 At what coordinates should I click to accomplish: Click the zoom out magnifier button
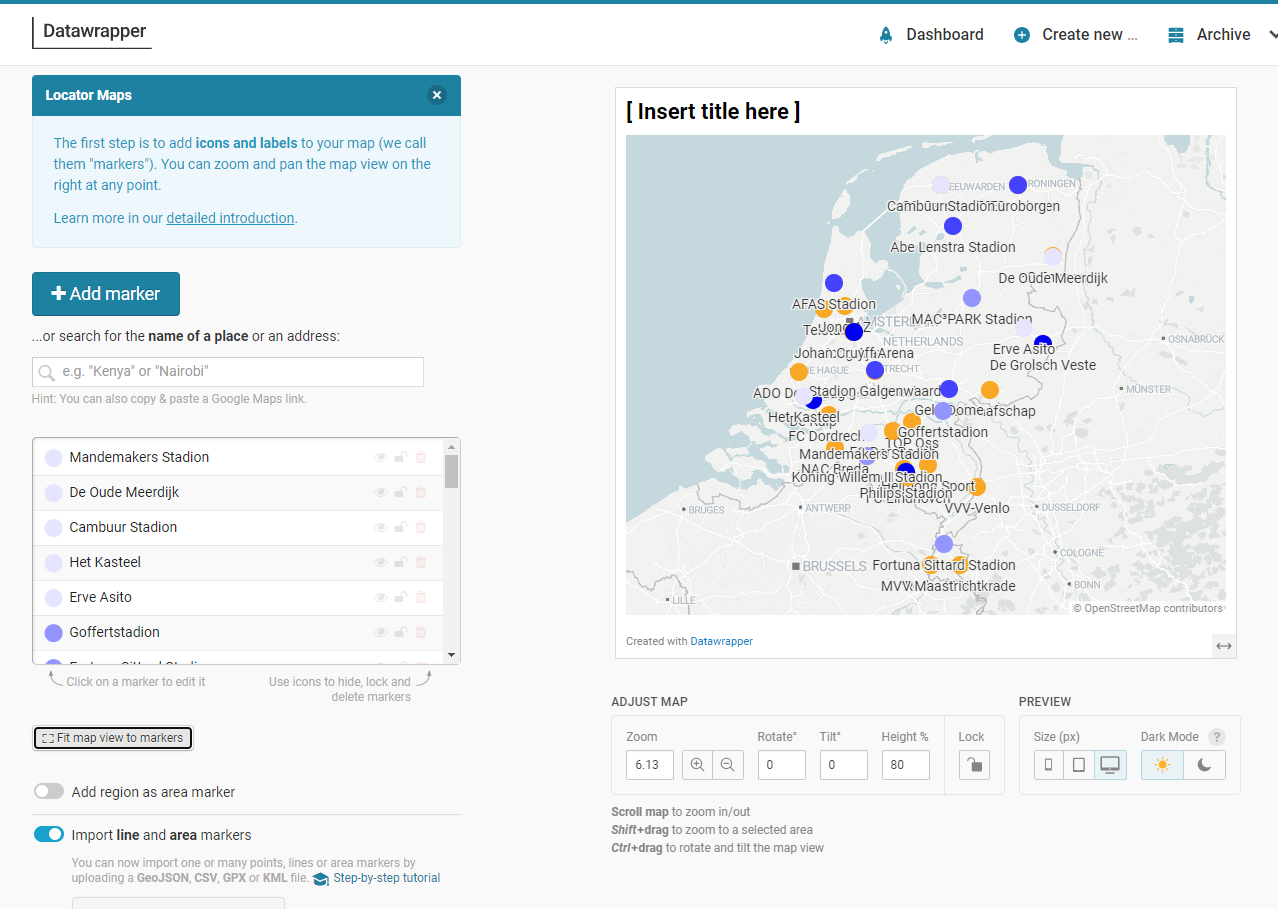point(727,765)
